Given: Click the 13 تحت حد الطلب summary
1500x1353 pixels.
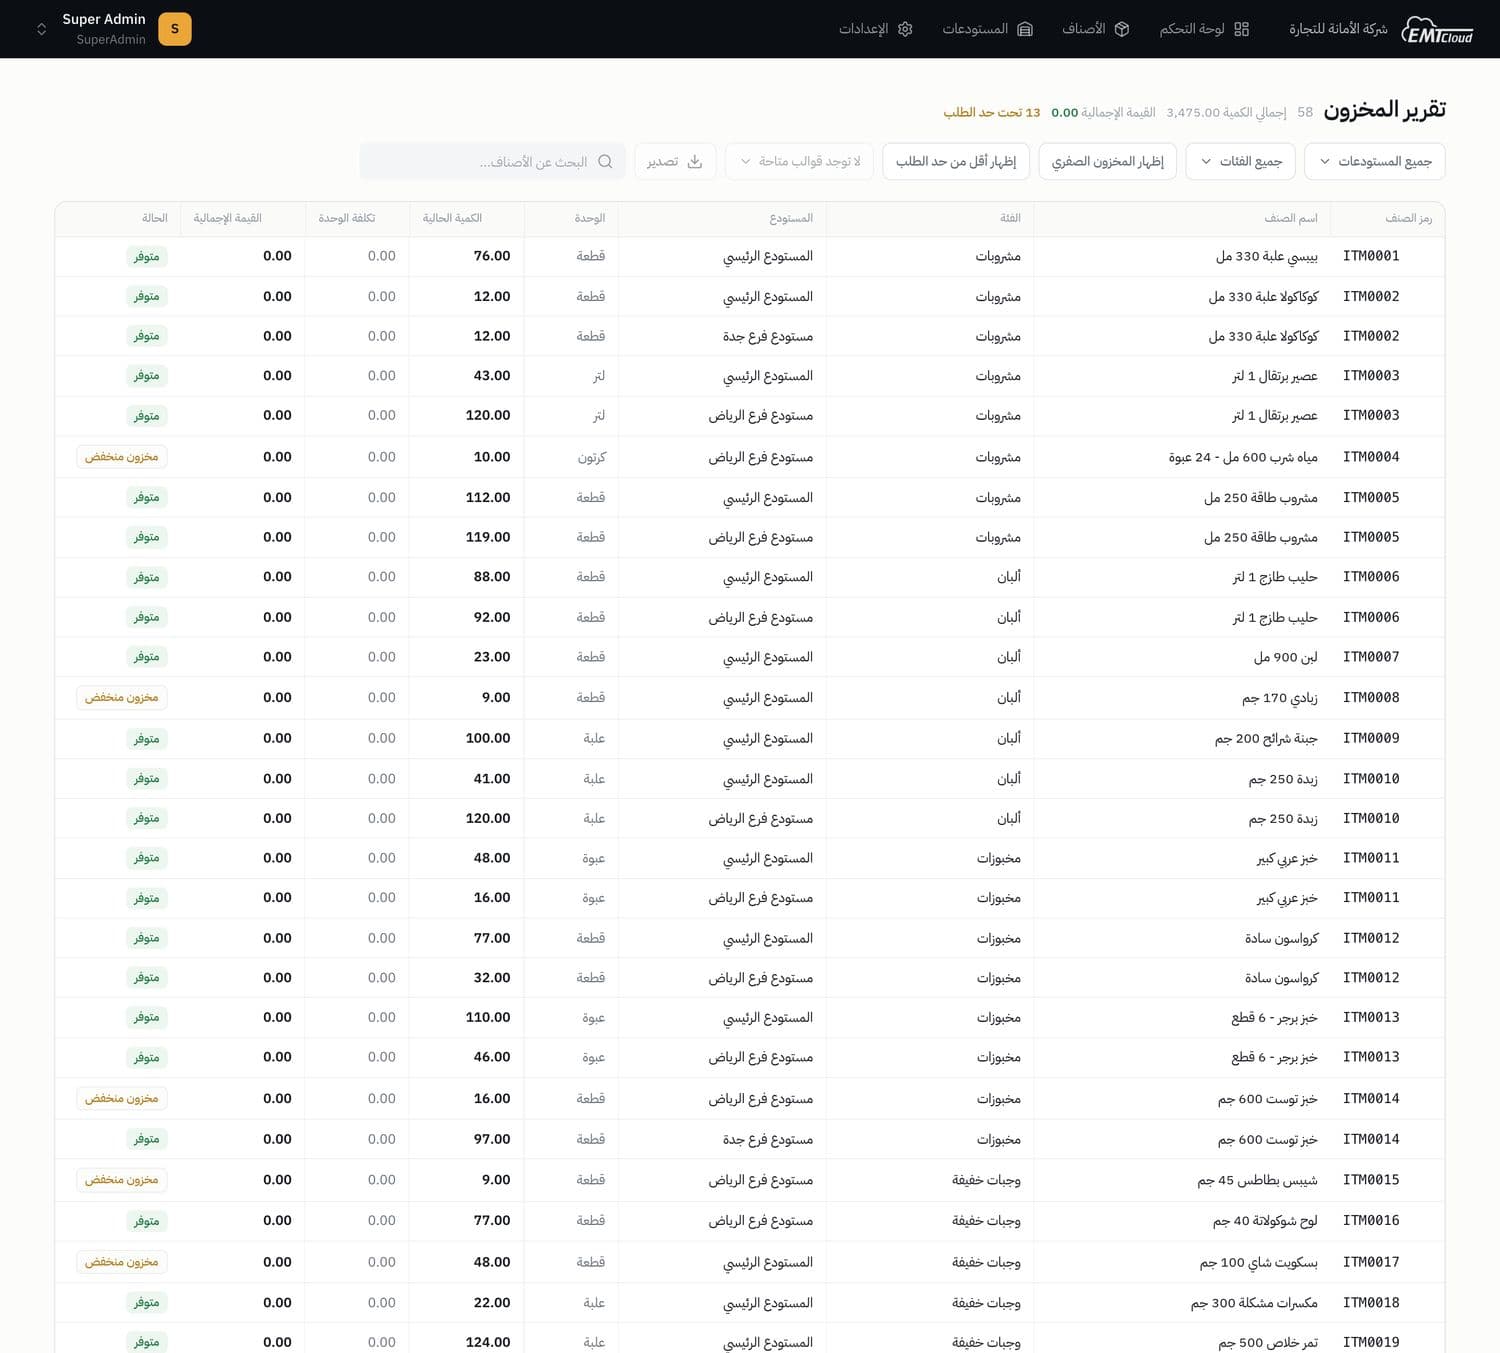Looking at the screenshot, I should pos(992,112).
